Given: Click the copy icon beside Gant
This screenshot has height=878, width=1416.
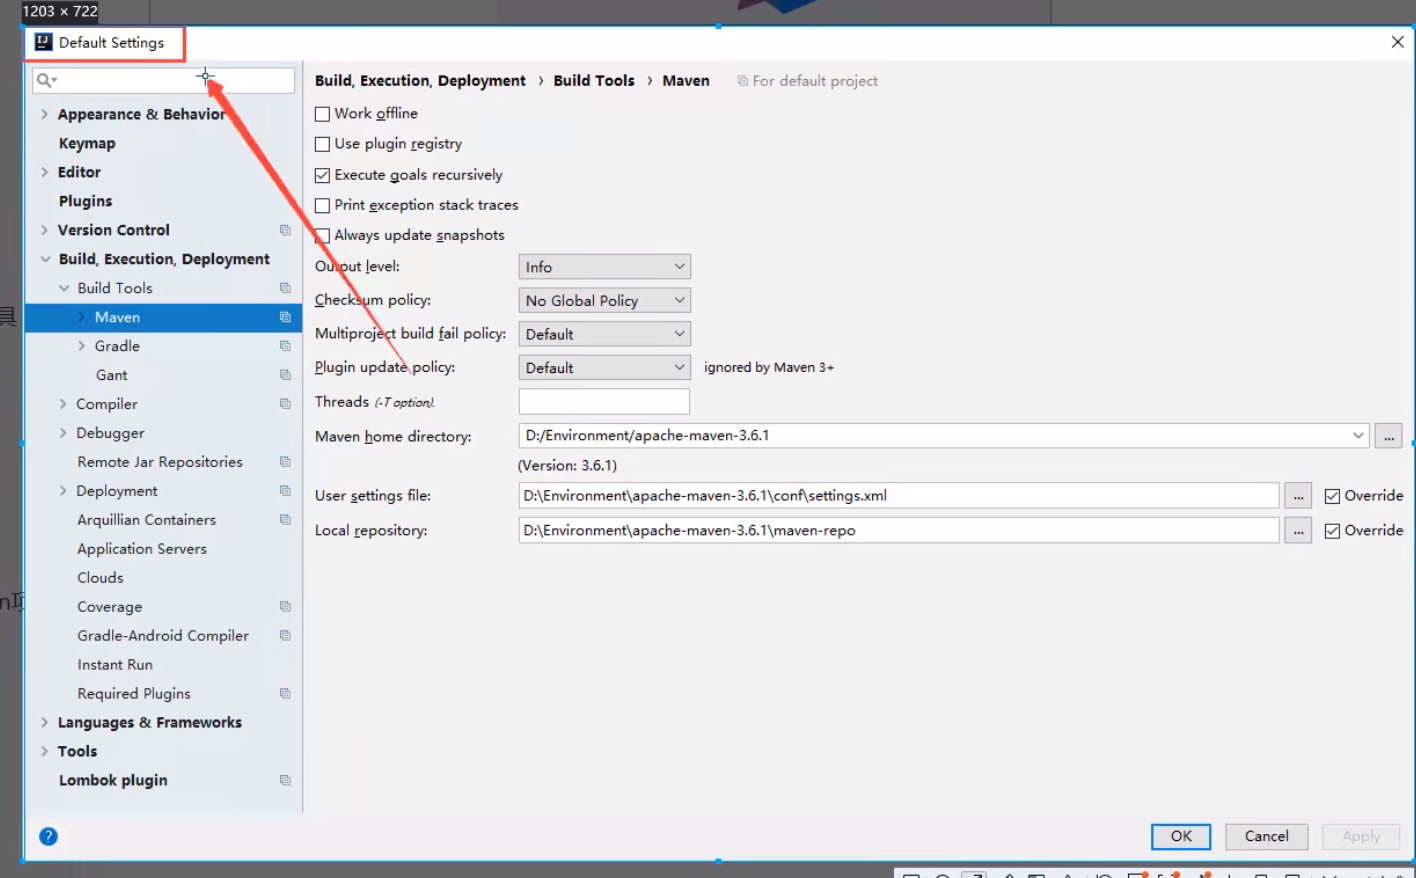Looking at the screenshot, I should click(285, 375).
